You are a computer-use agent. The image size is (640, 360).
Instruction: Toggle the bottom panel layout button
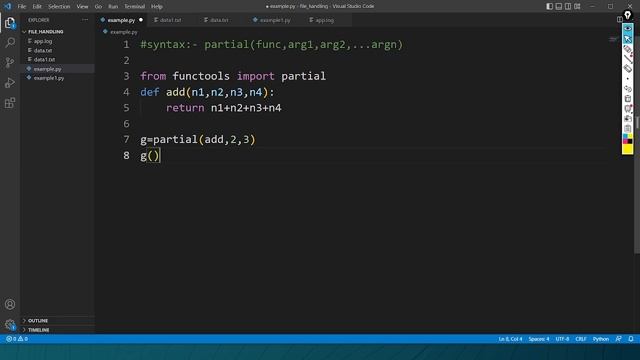559,6
